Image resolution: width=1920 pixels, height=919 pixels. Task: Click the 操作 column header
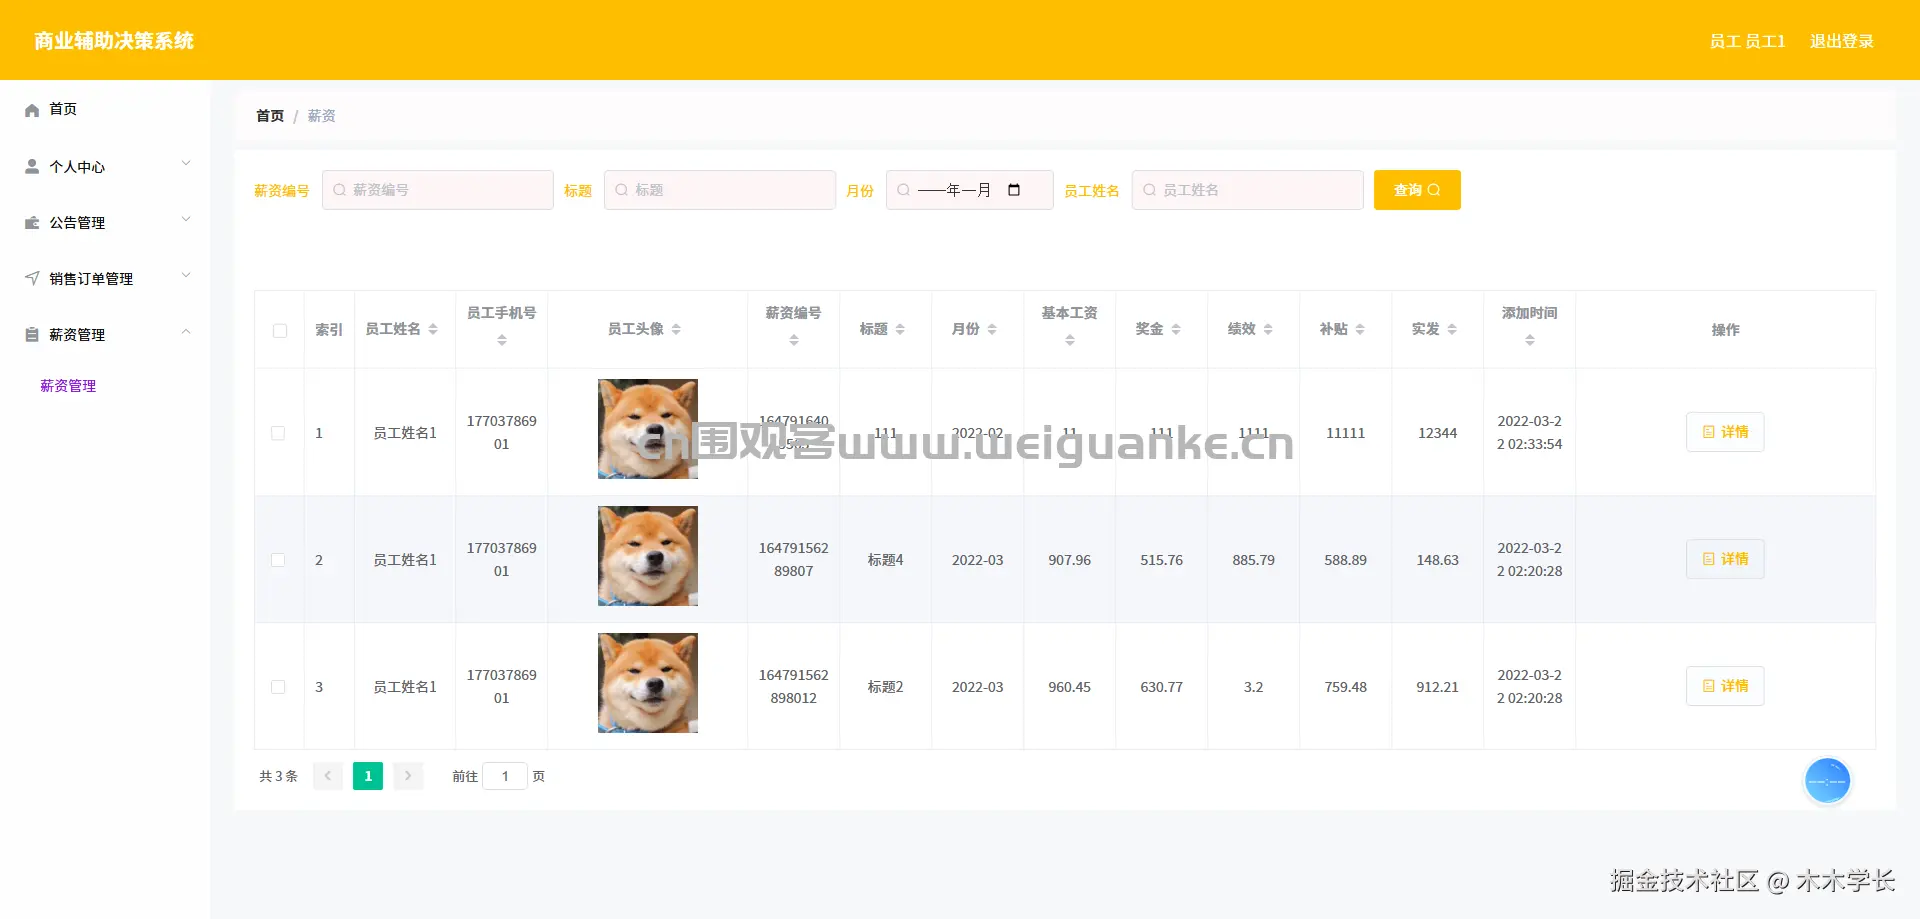[1725, 330]
